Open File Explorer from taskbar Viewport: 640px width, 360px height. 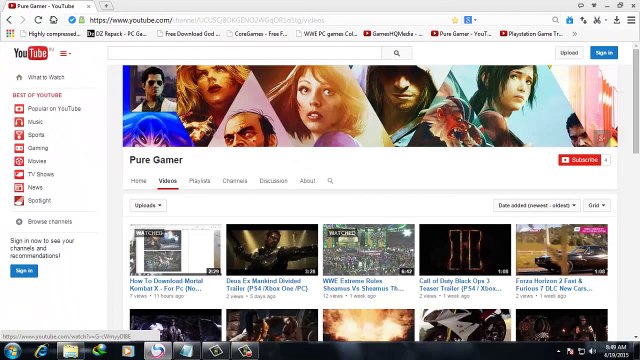[x=70, y=351]
